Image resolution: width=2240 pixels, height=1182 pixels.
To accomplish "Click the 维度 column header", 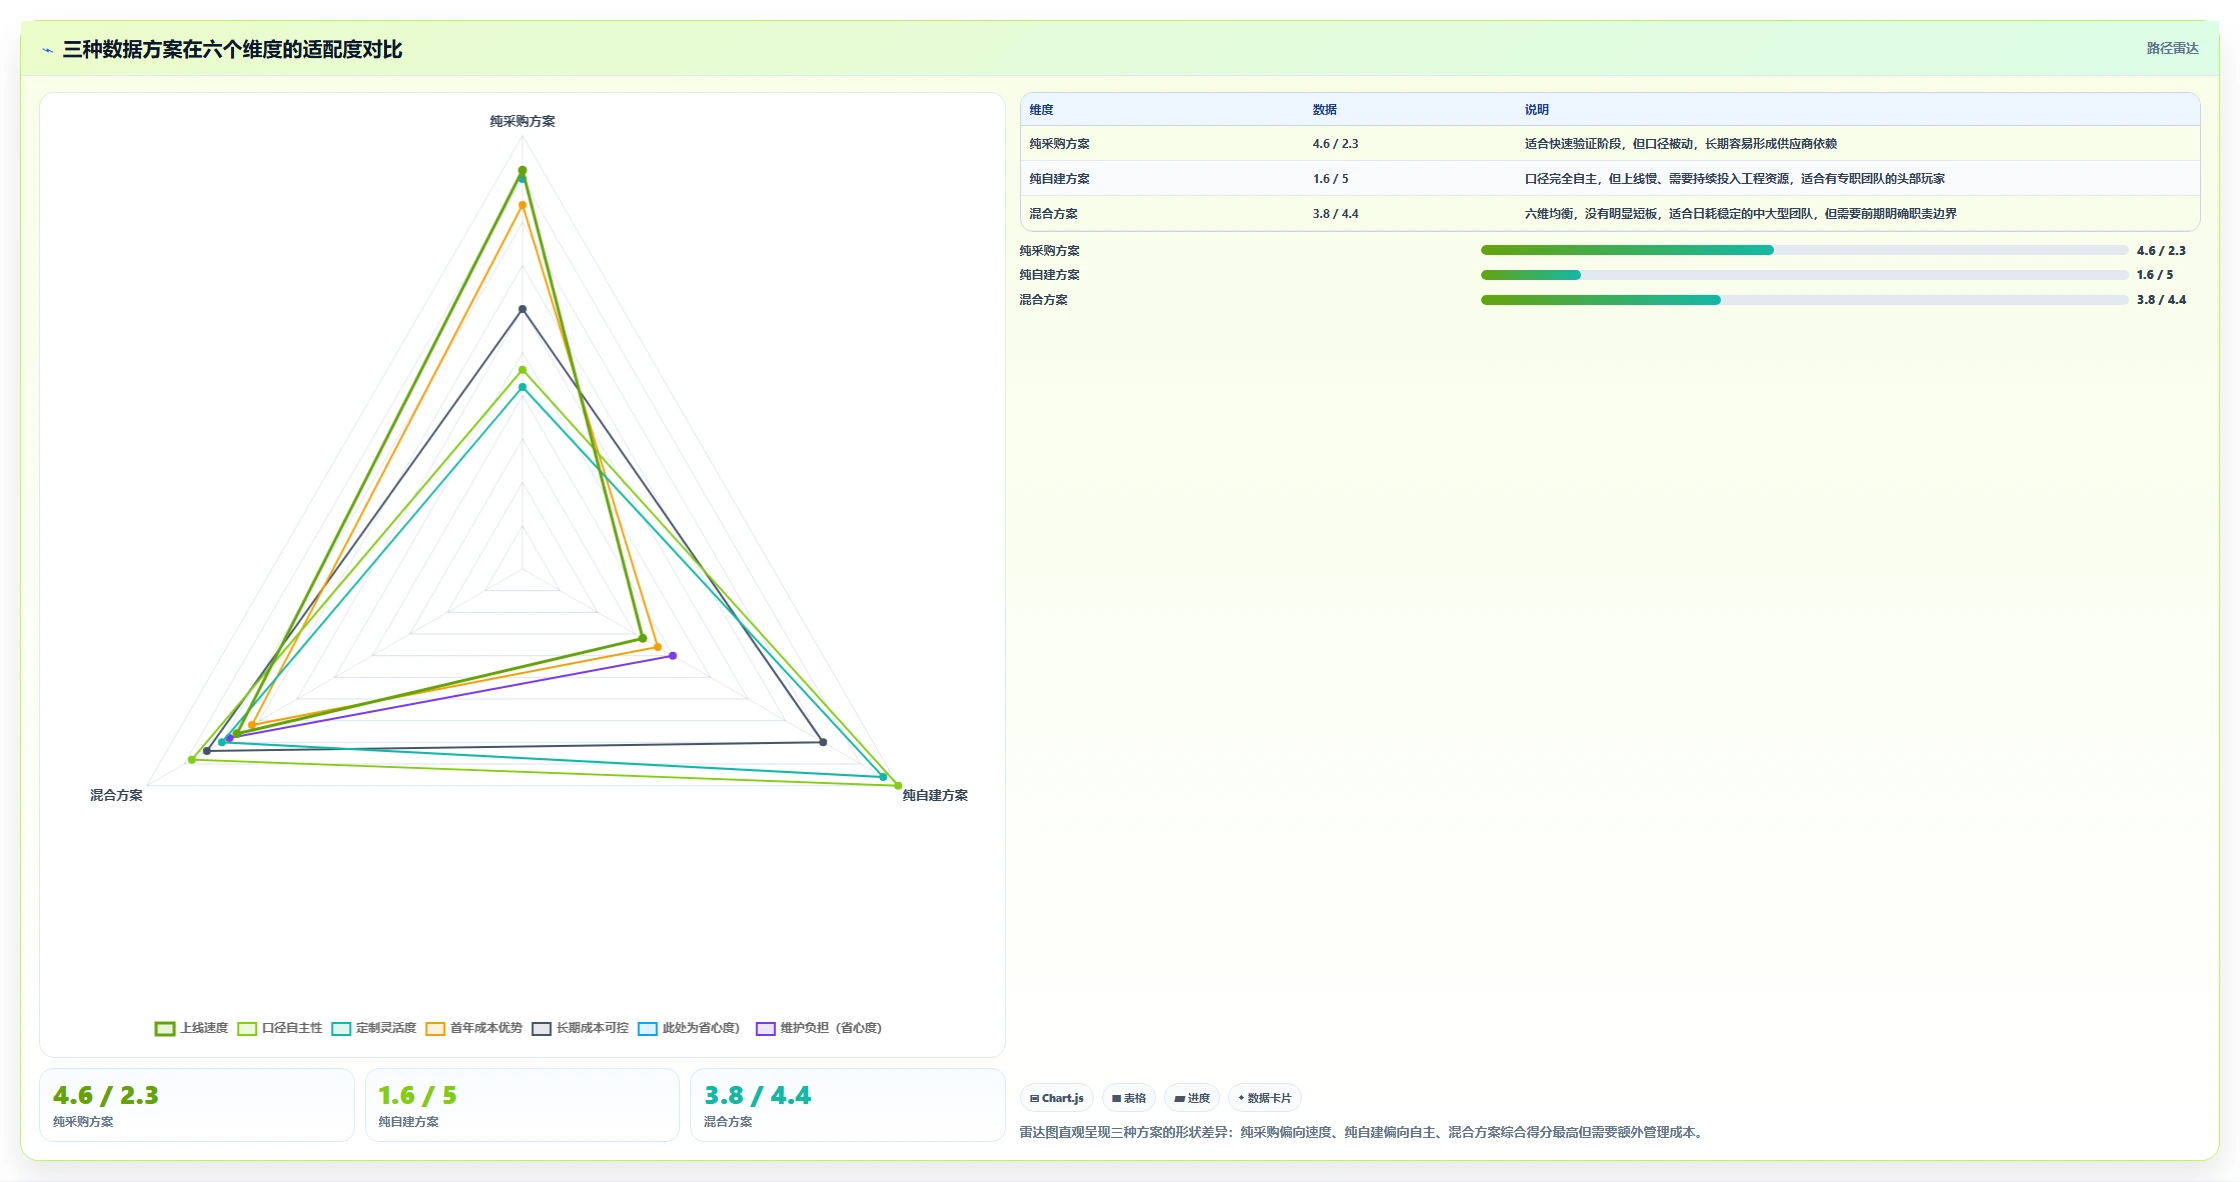I will (1041, 110).
